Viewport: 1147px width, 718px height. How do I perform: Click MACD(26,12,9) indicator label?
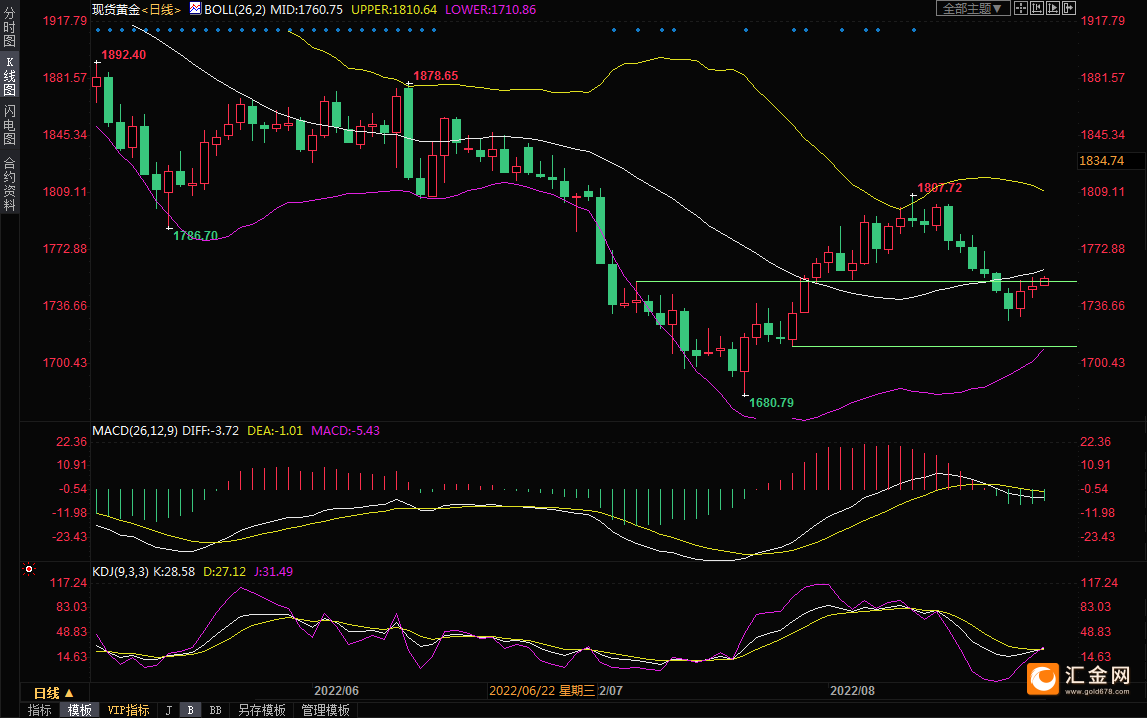(135, 431)
